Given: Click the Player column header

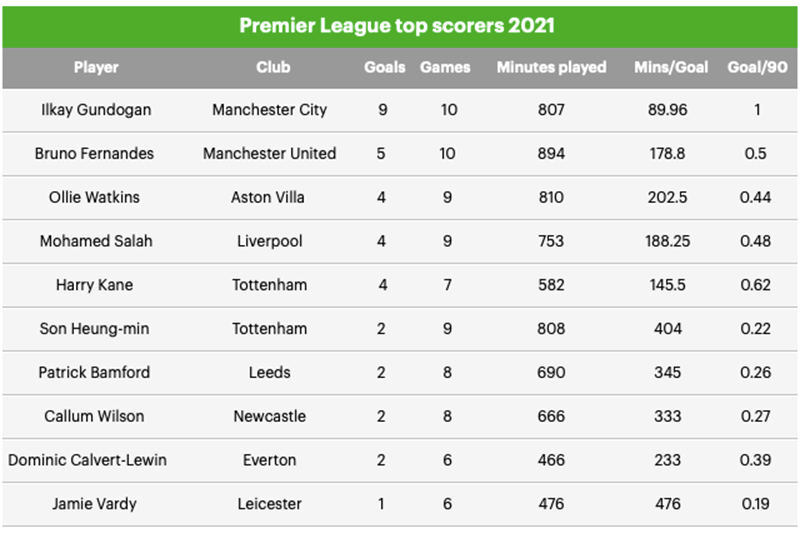Looking at the screenshot, I should click(96, 67).
